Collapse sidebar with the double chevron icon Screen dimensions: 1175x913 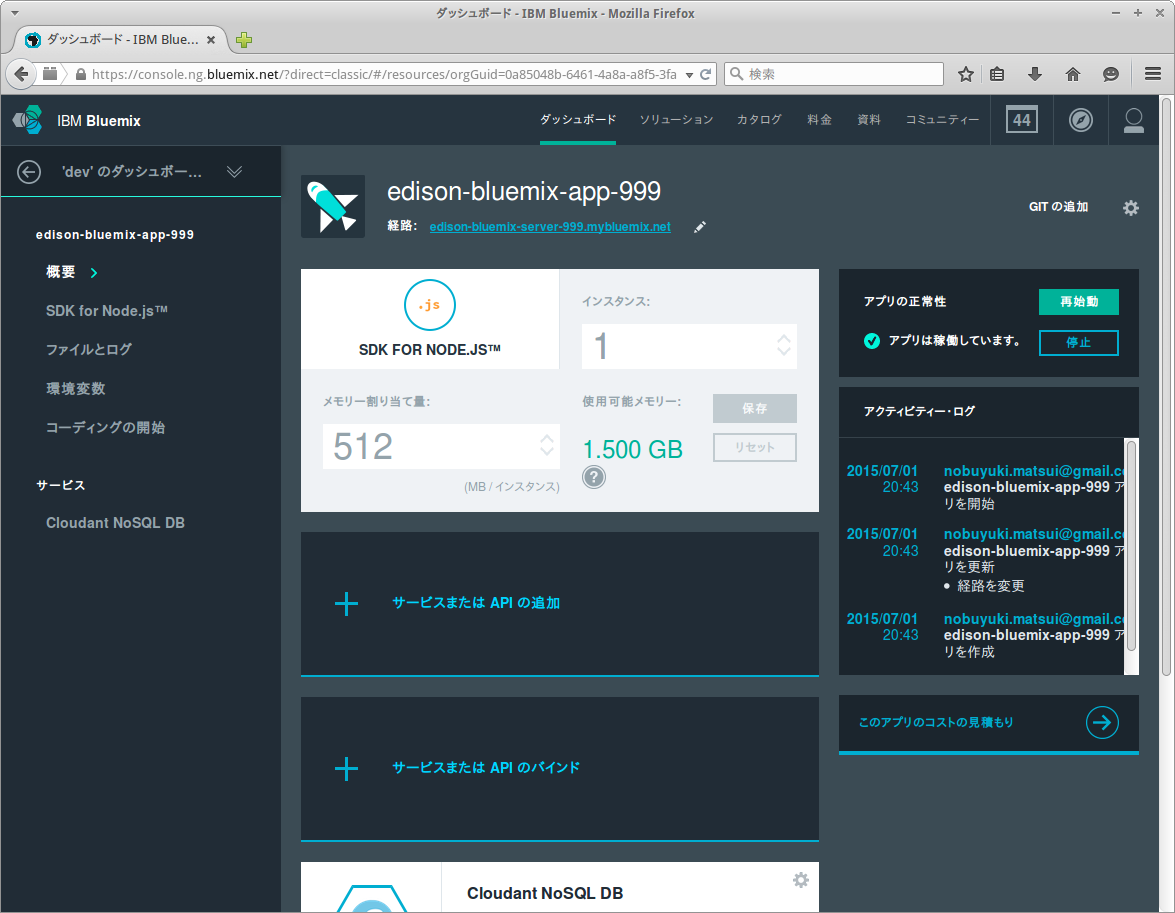coord(234,171)
